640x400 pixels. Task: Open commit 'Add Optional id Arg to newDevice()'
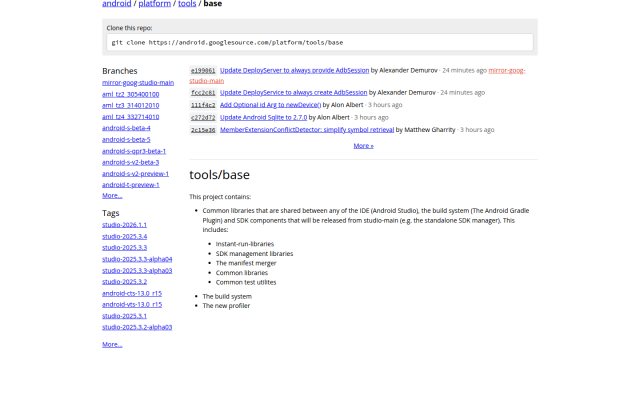tap(270, 105)
